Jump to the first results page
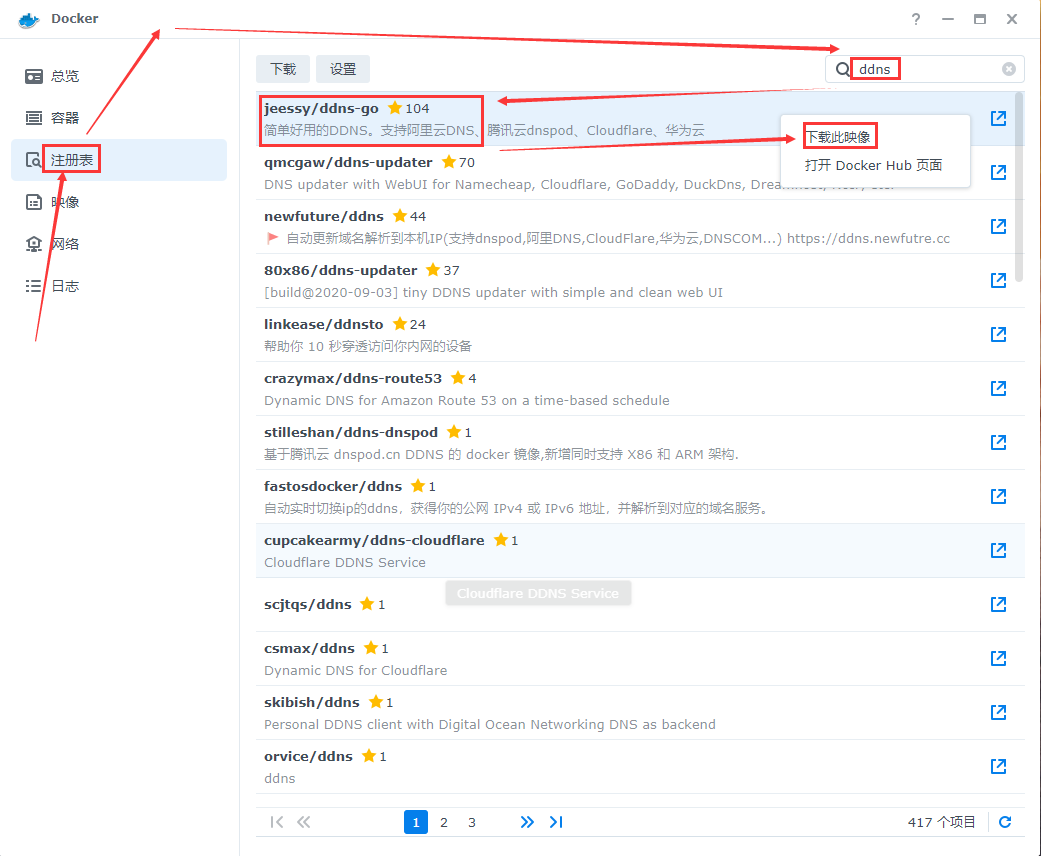Viewport: 1041px width, 856px height. pos(277,822)
